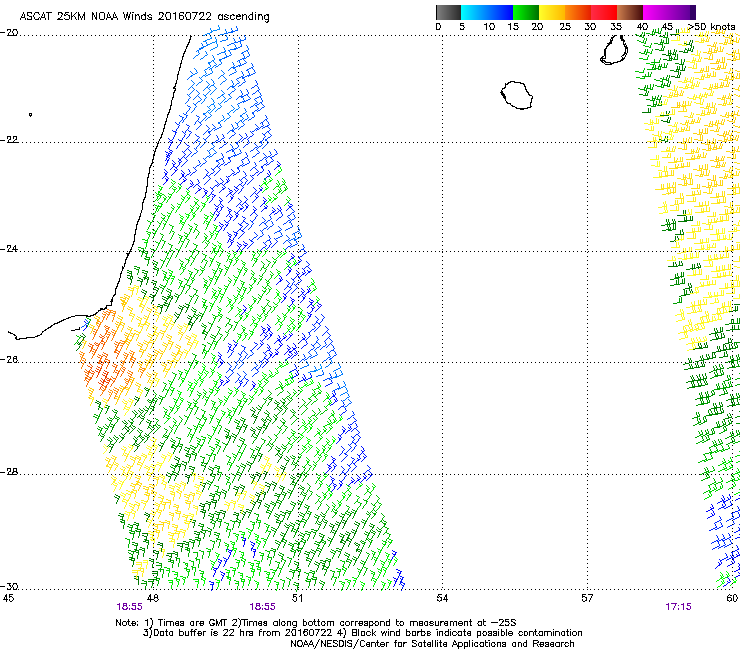The image size is (740, 650).
Task: Click the '54' longitude axis label
Action: pyautogui.click(x=442, y=599)
